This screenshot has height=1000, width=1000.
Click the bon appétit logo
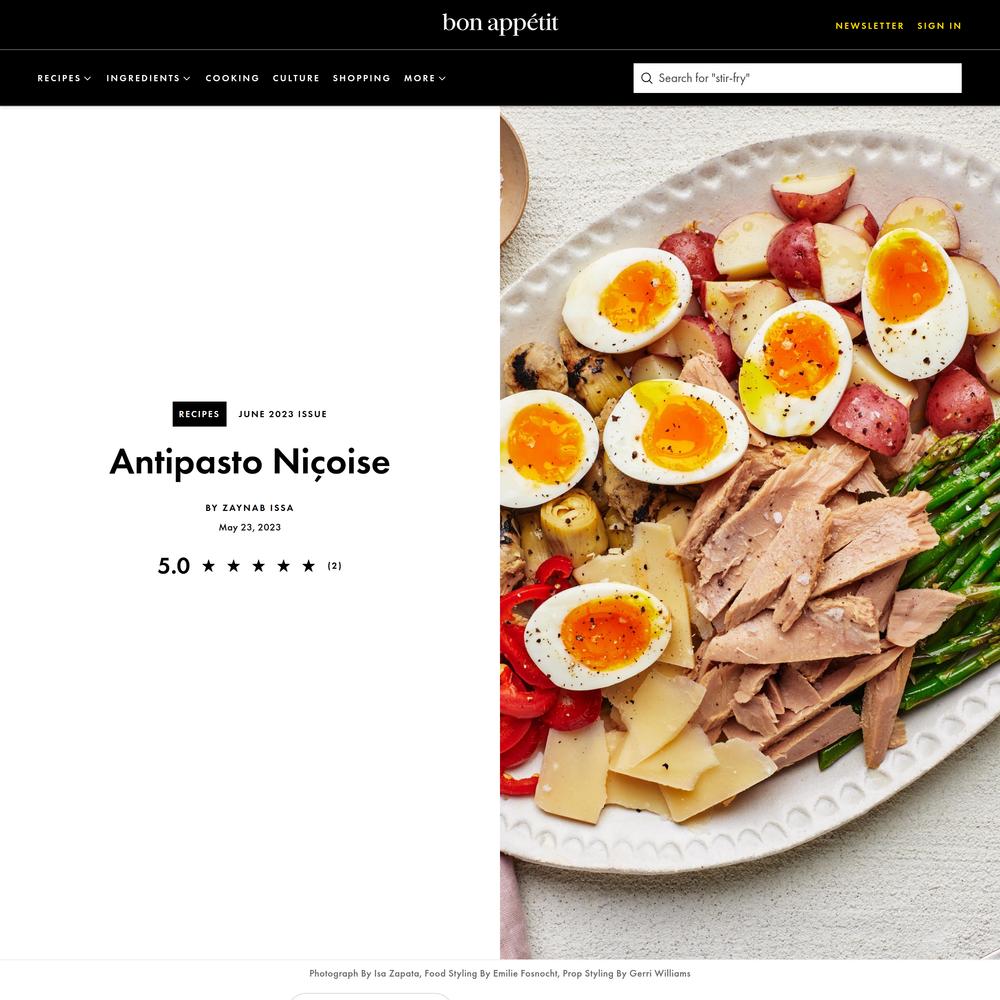click(500, 24)
